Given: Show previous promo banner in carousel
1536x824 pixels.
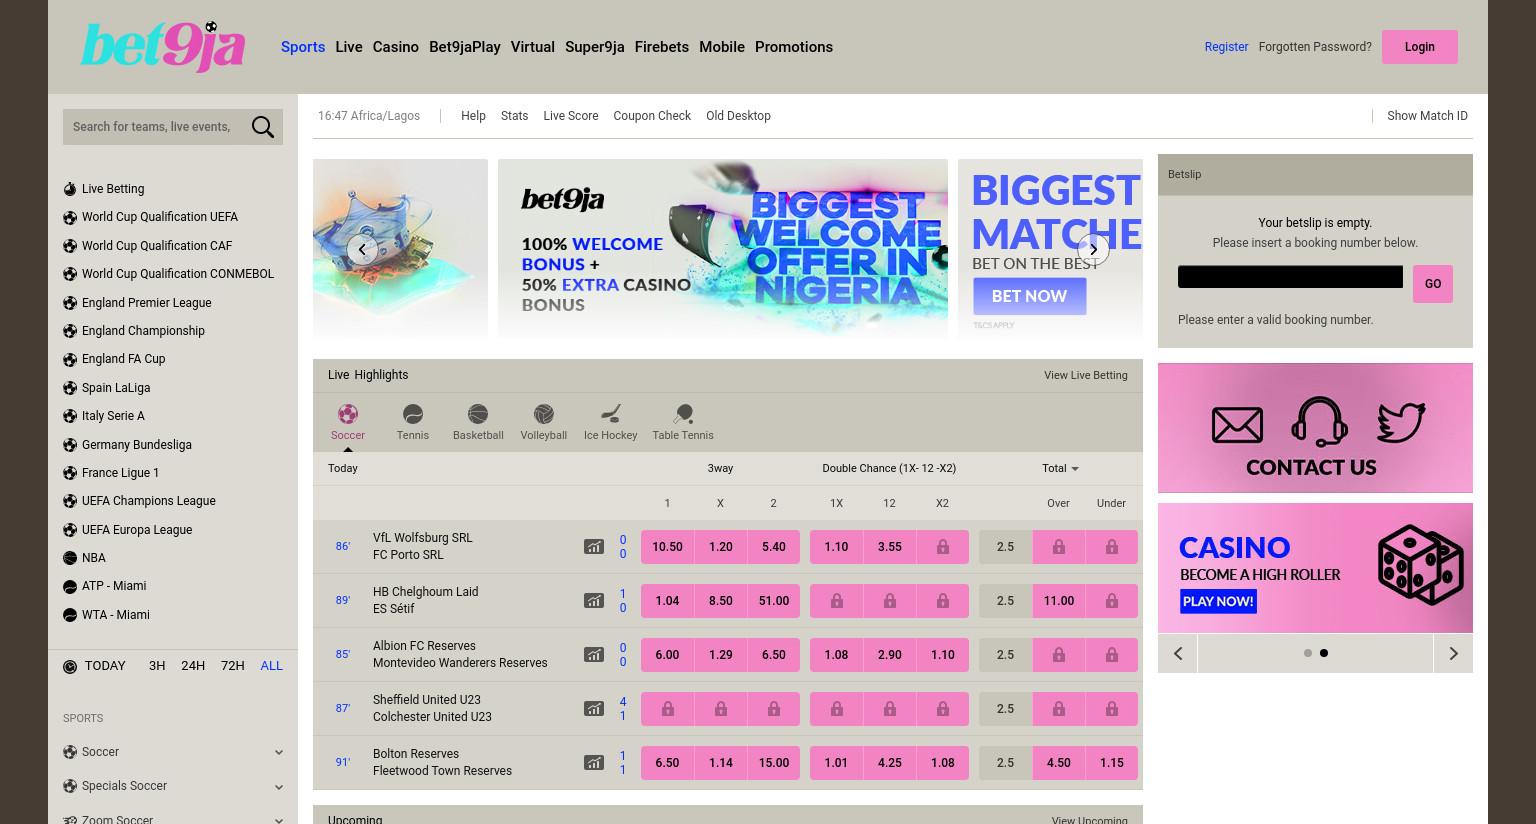Looking at the screenshot, I should tap(362, 249).
